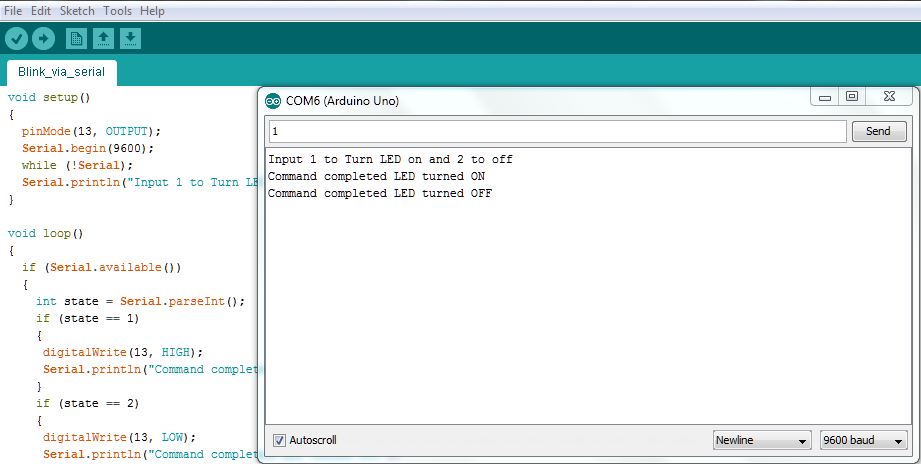Save the sketch with the down-arrow icon
The image size is (921, 464).
[130, 39]
